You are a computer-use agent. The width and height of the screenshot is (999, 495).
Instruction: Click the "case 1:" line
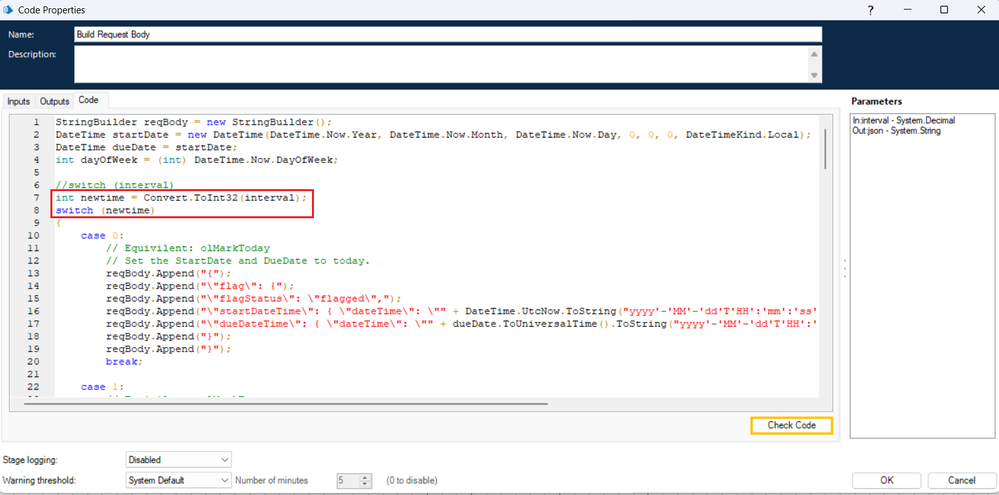(103, 387)
